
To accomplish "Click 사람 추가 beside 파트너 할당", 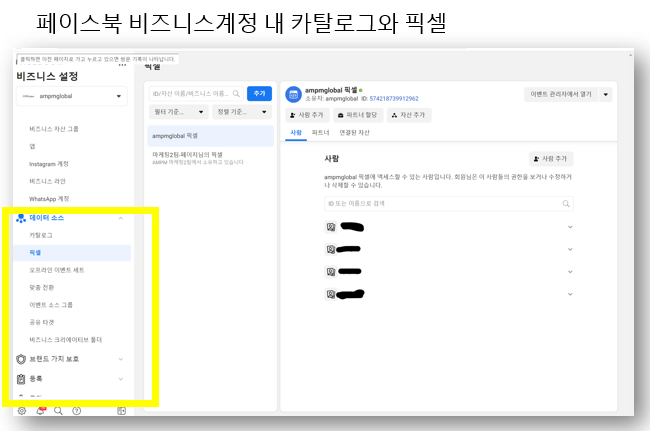I will 307,115.
